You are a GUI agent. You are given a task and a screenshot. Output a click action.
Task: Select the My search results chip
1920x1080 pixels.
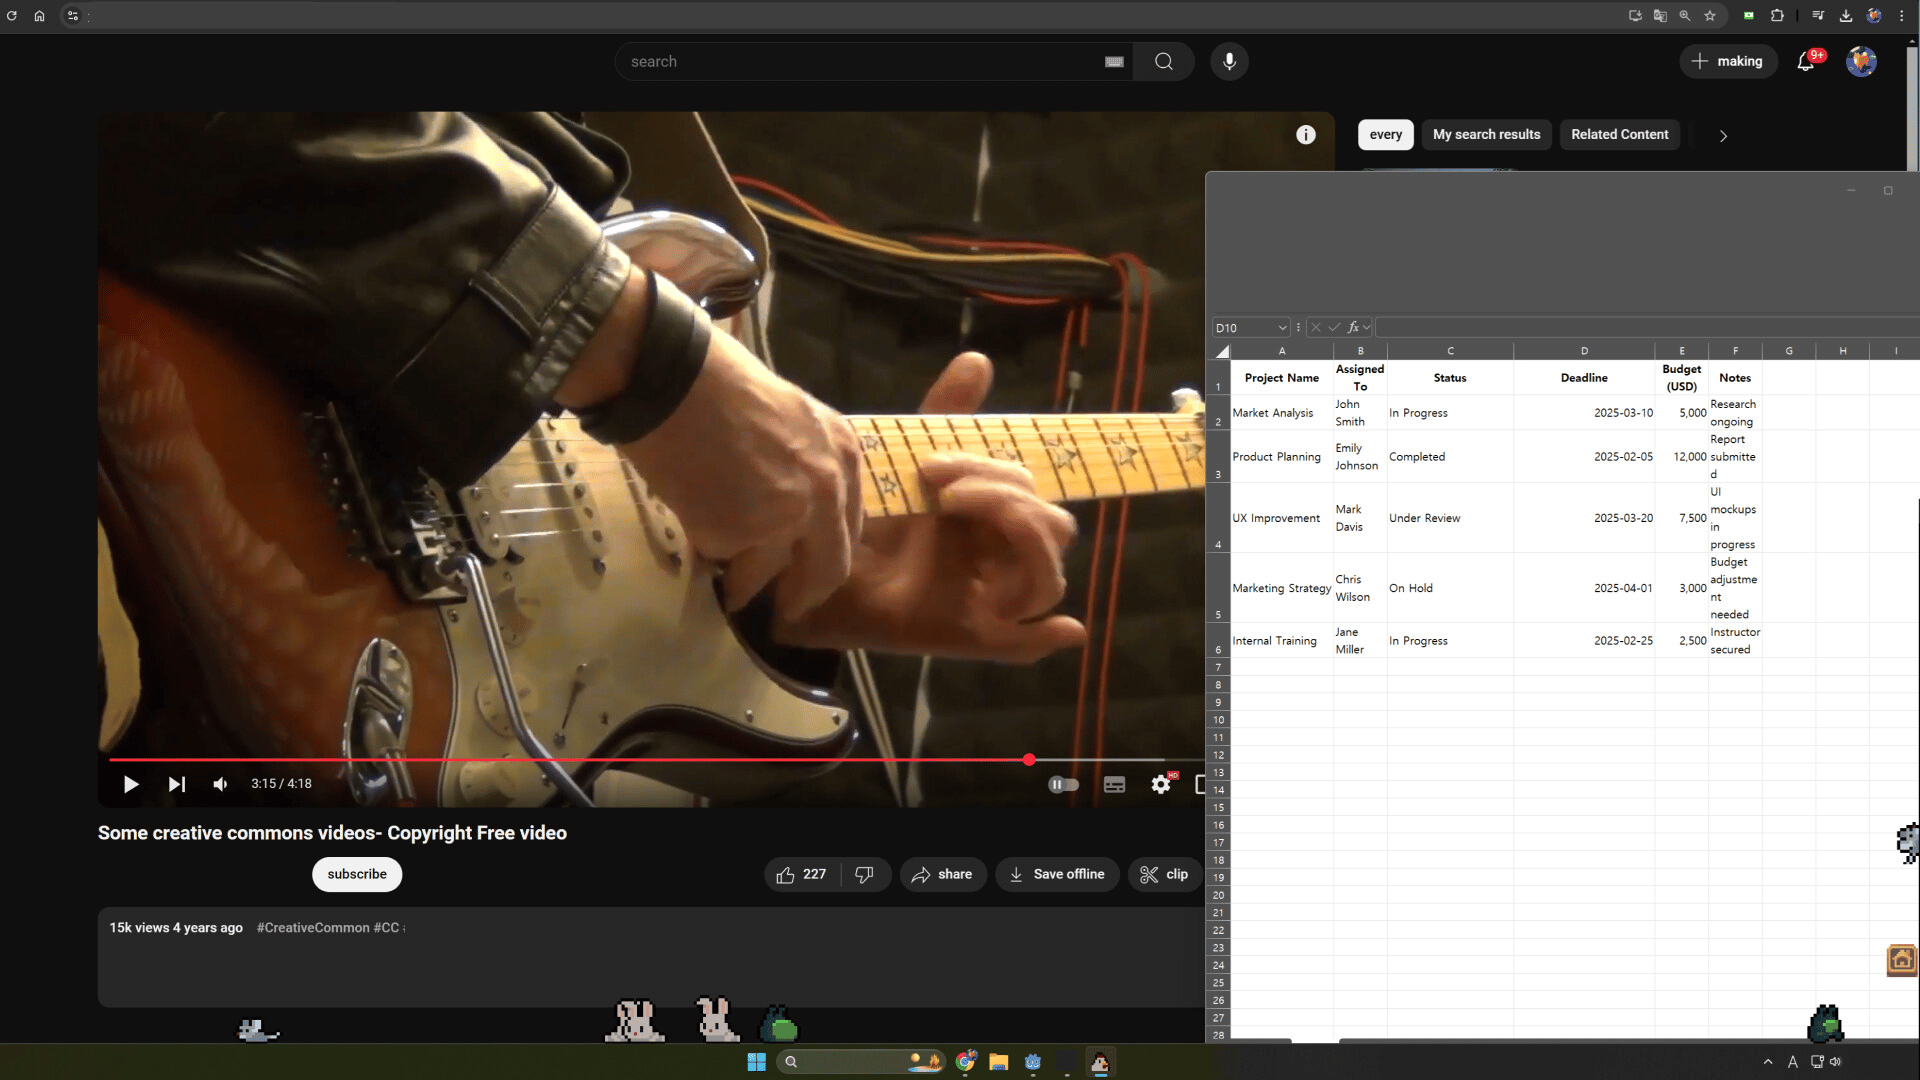(1486, 135)
